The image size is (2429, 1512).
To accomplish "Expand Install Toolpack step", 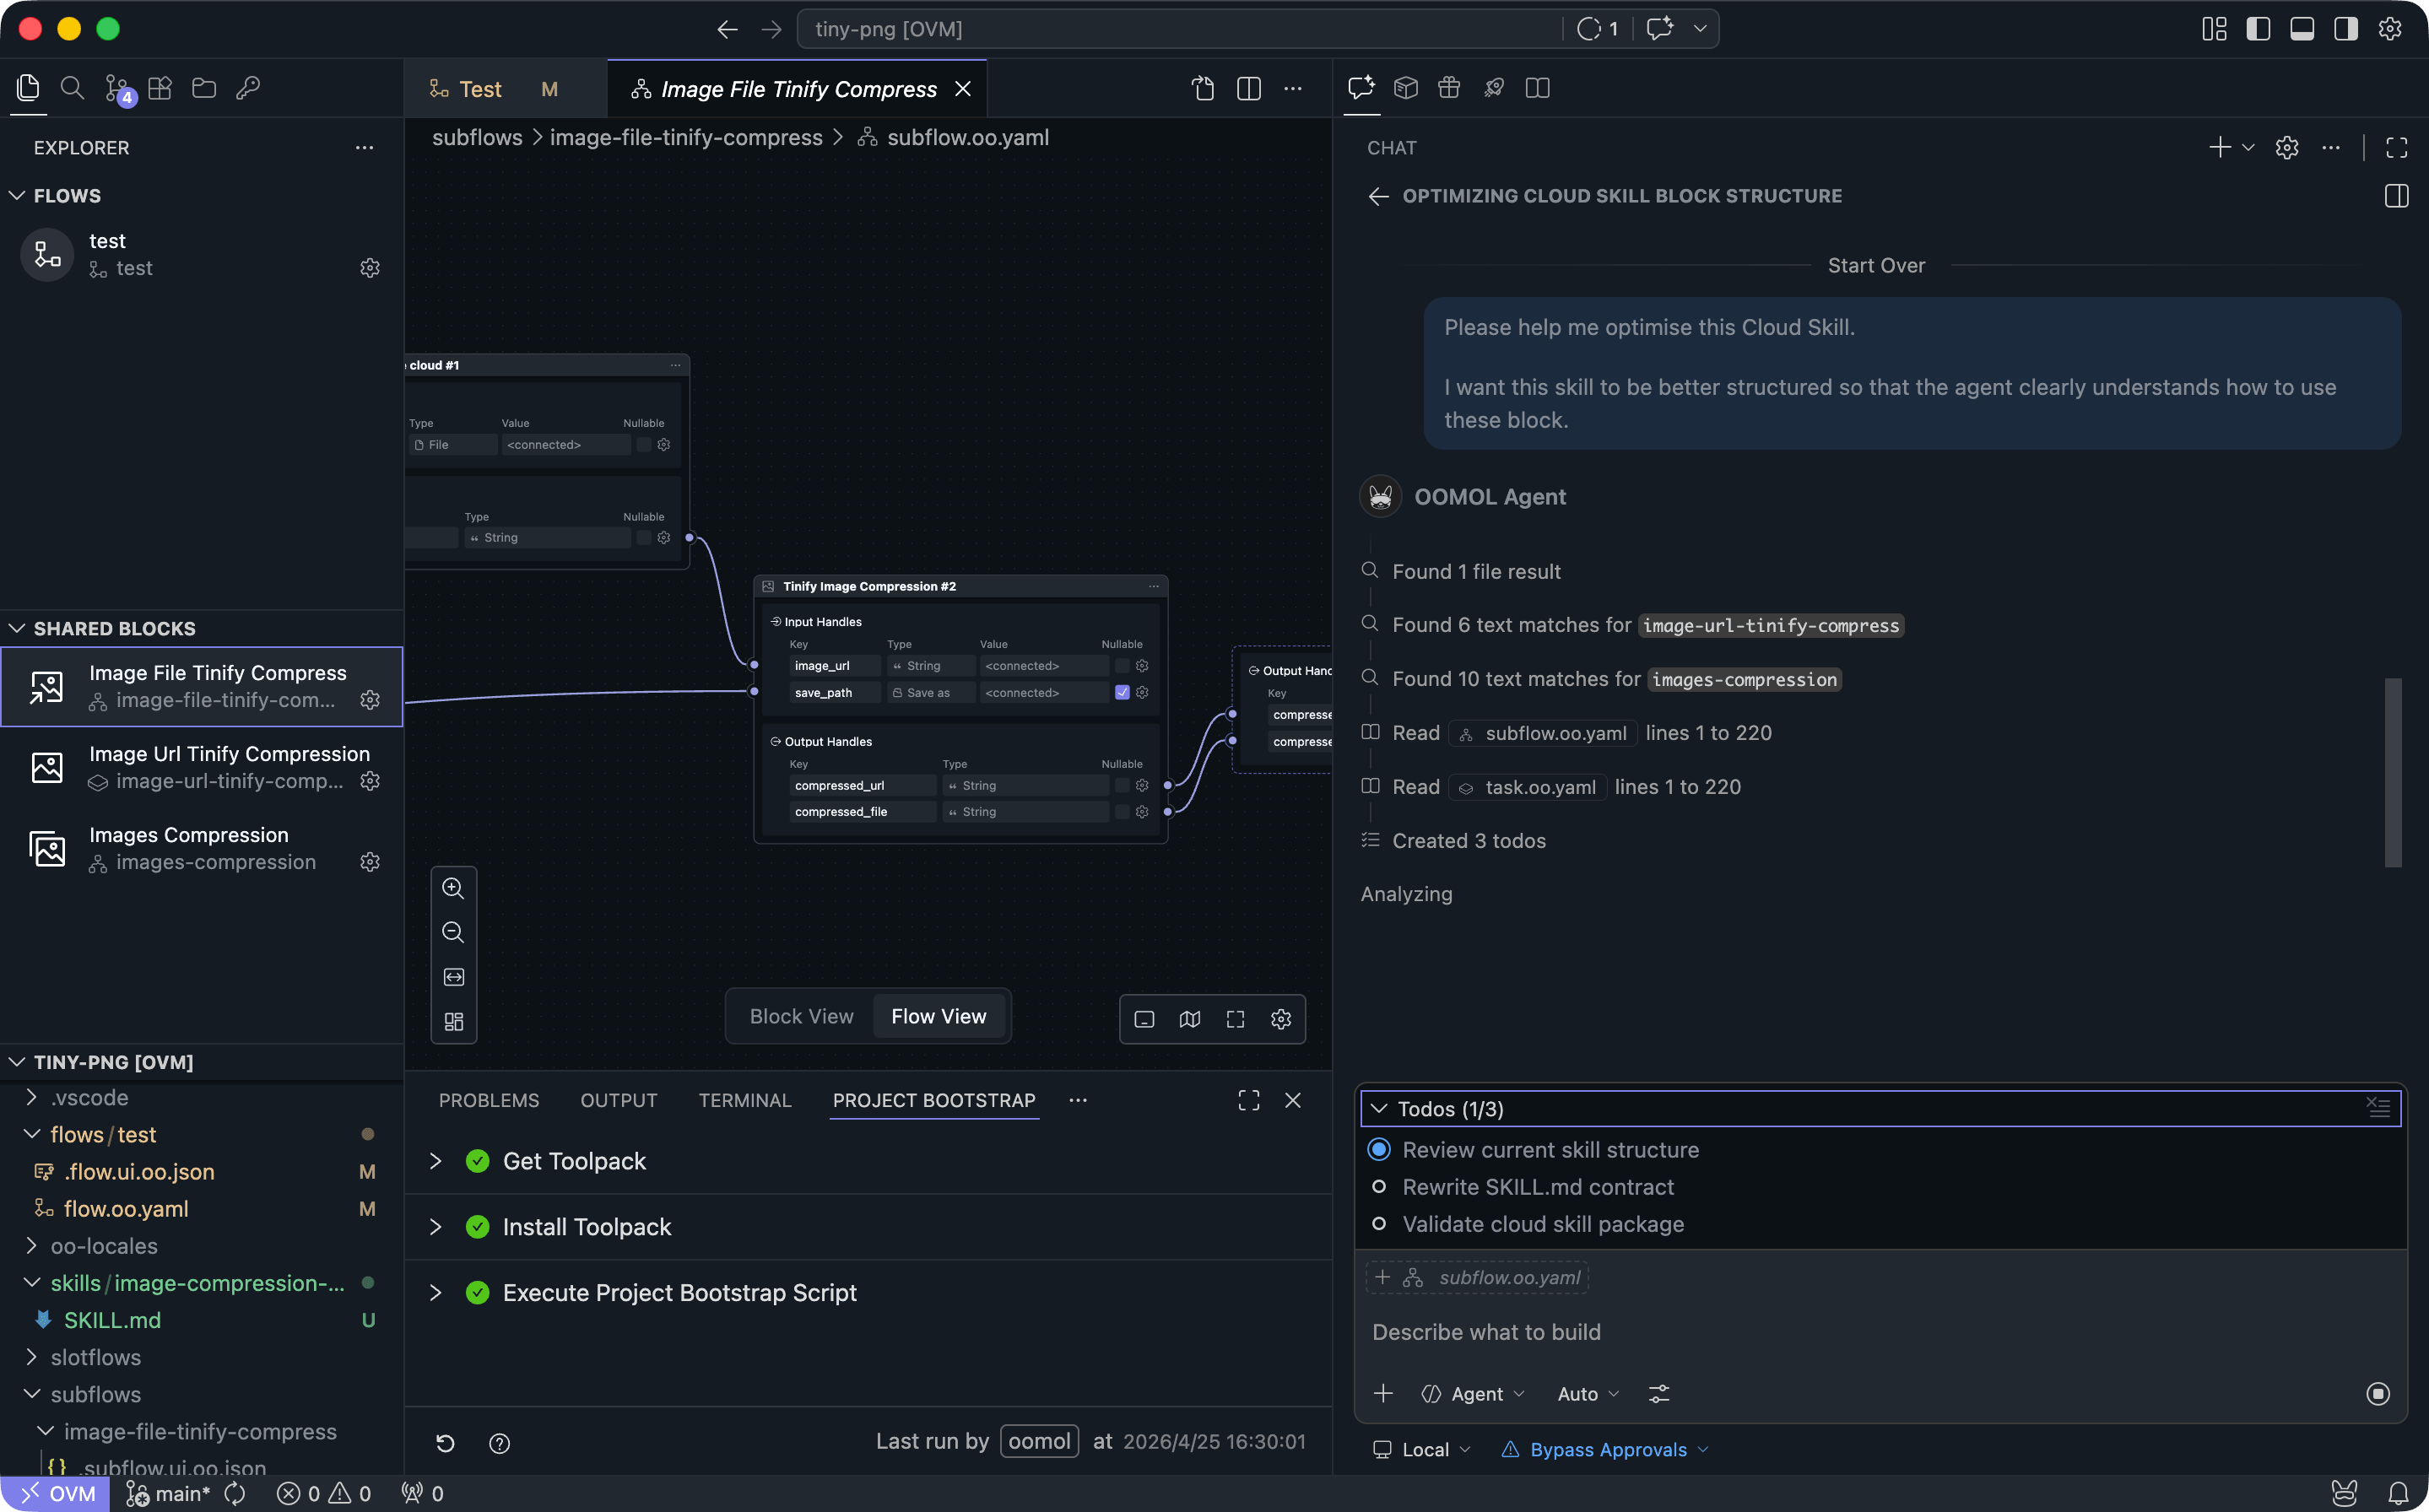I will 436,1227.
